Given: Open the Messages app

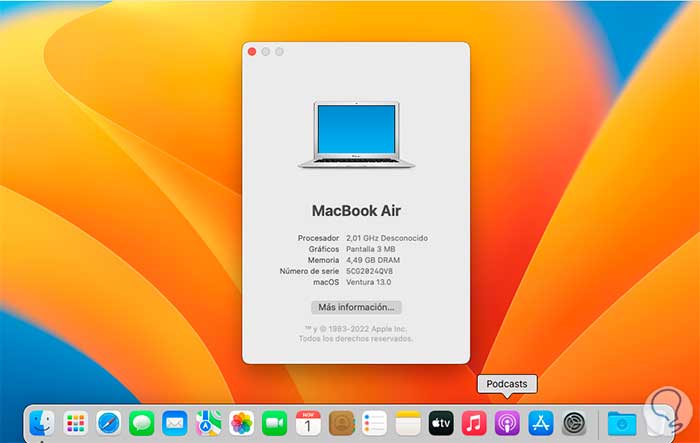Looking at the screenshot, I should (x=142, y=422).
